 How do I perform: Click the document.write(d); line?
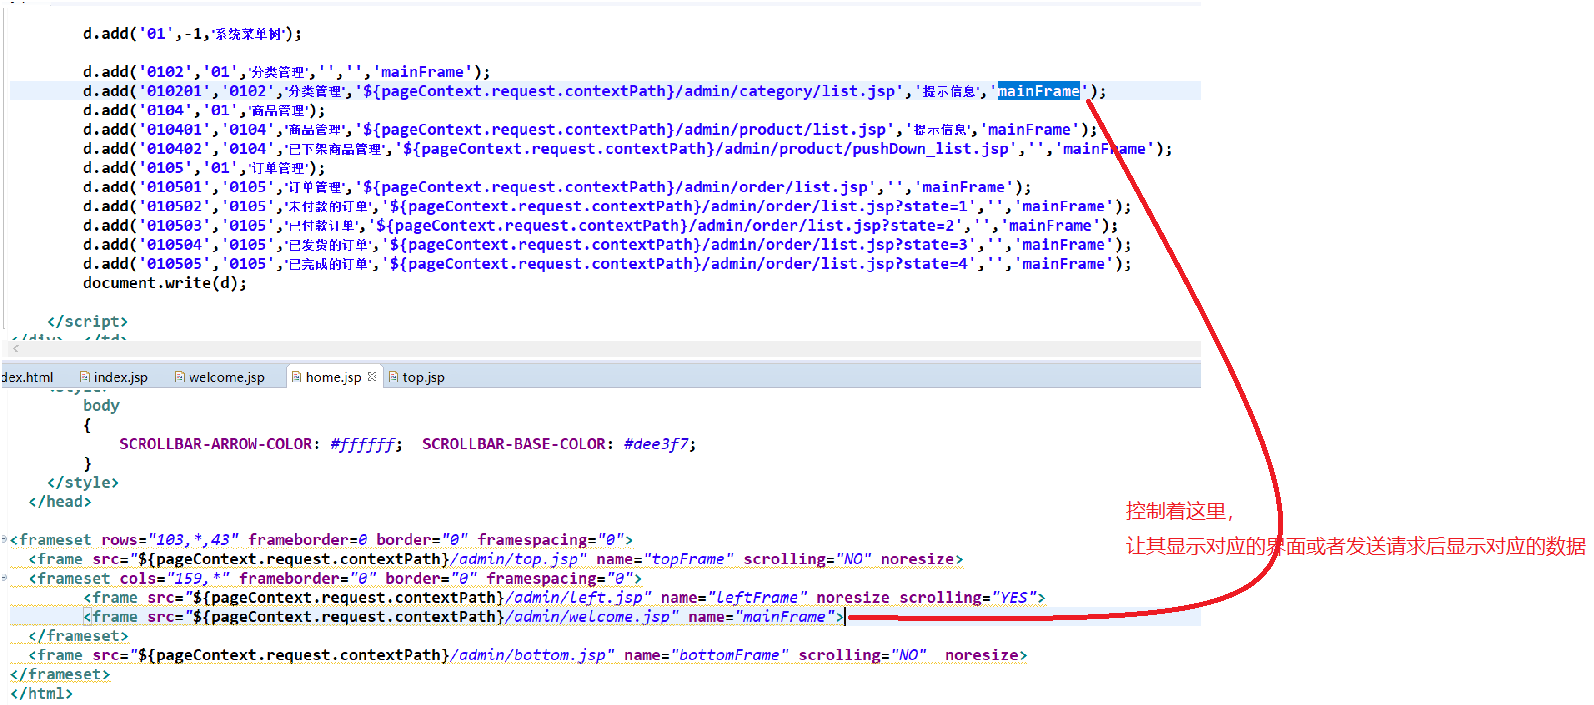click(x=165, y=283)
